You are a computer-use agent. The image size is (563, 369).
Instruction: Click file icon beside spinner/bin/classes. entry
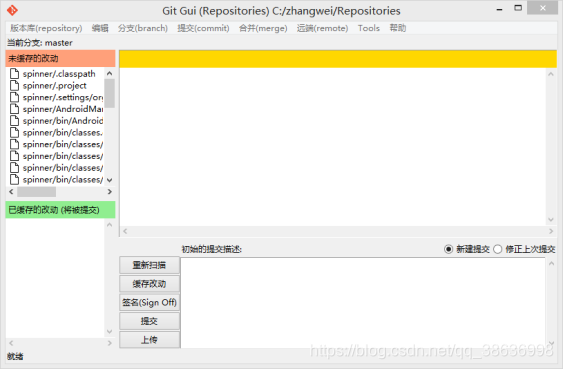pos(14,132)
